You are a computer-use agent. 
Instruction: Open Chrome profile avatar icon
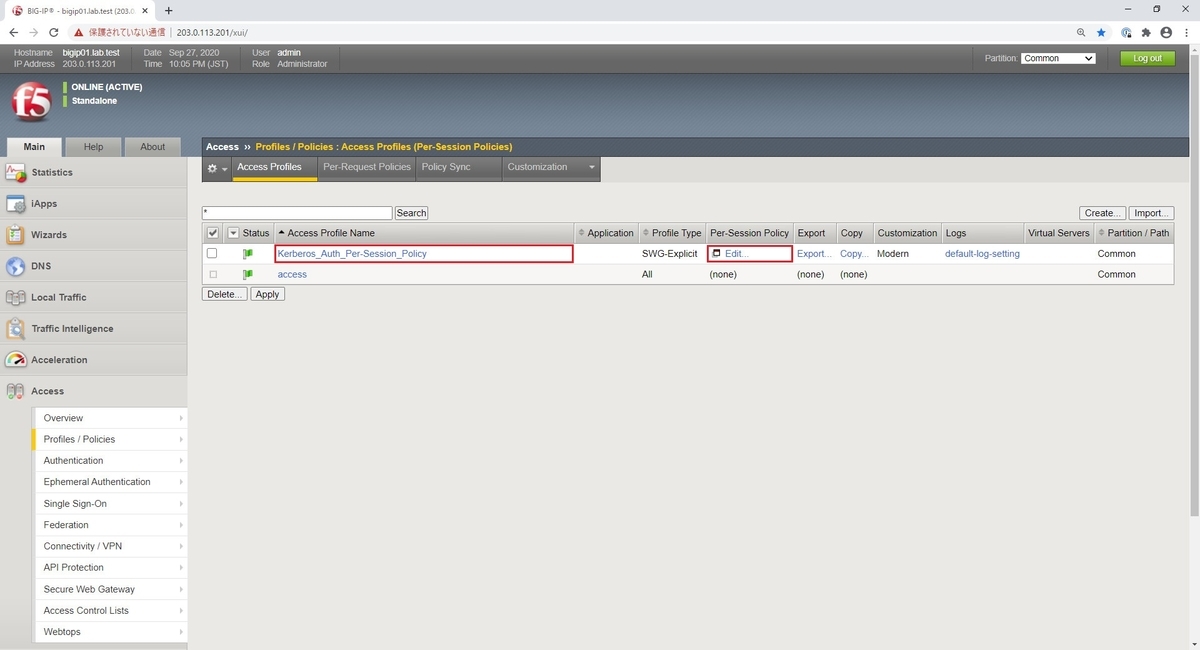click(x=1166, y=32)
